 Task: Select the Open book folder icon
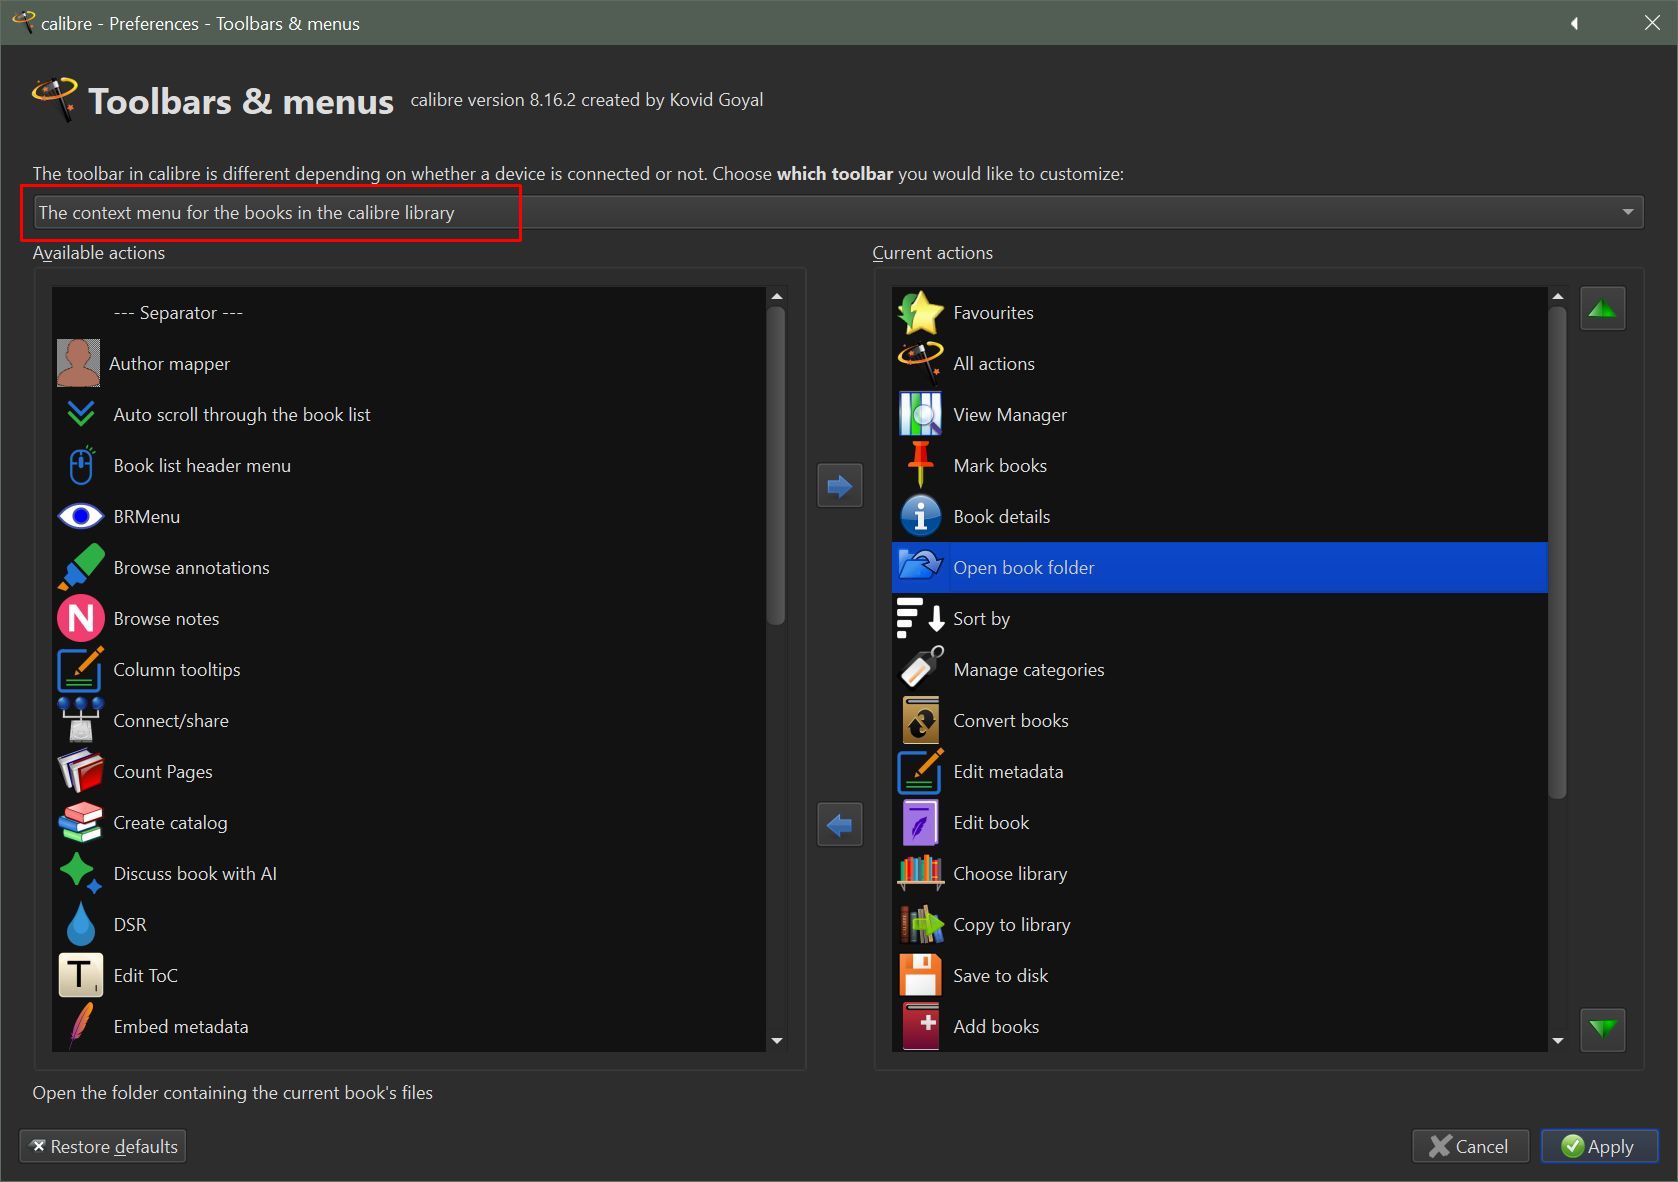[921, 567]
